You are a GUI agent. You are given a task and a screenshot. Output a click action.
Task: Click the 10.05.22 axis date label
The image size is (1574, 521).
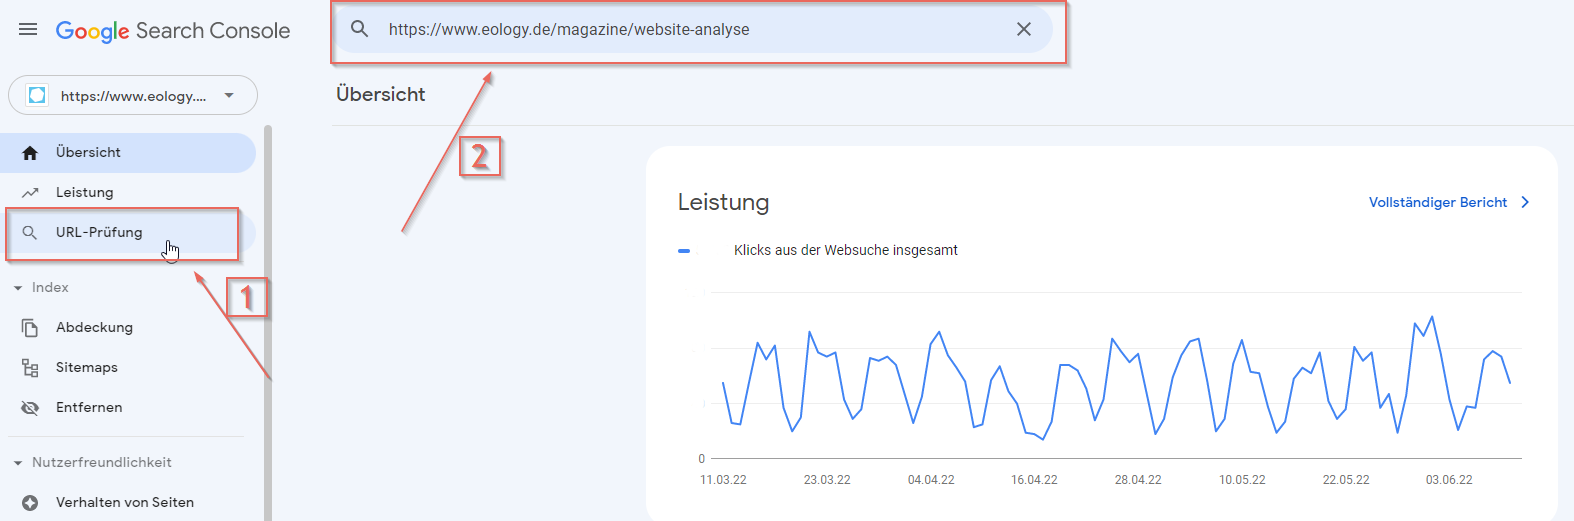tap(1242, 480)
